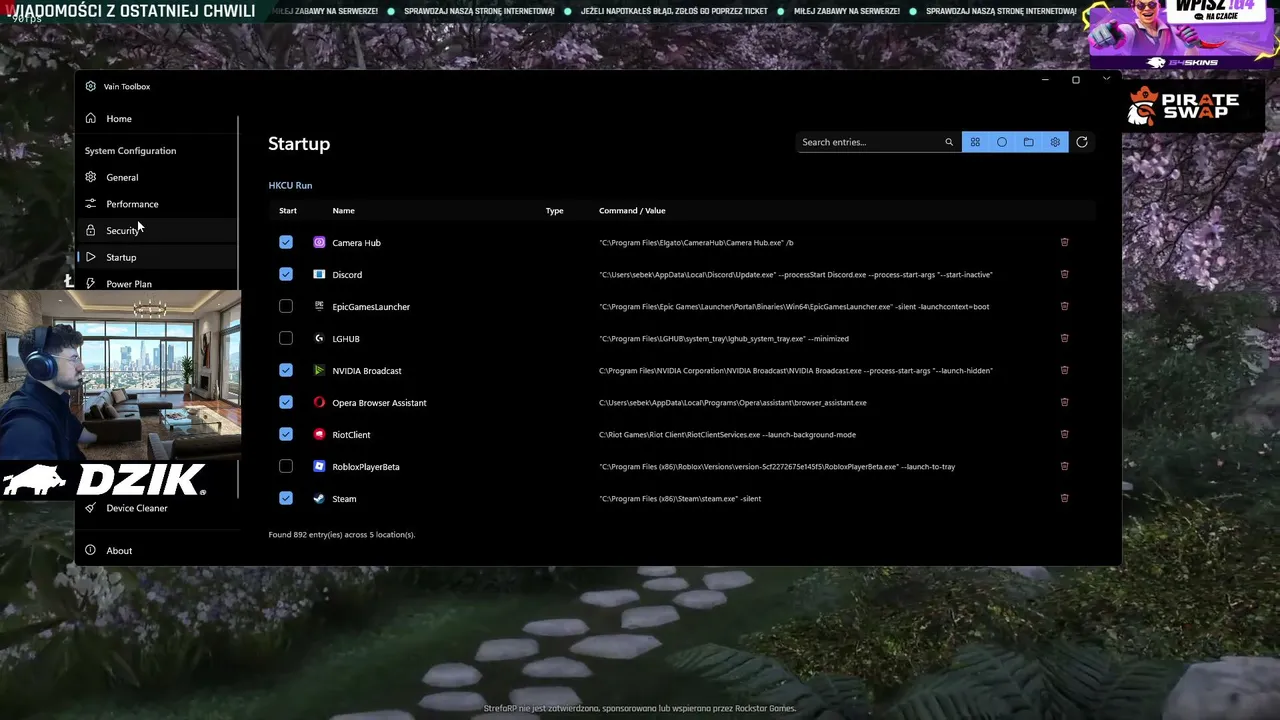This screenshot has height=720, width=1280.
Task: Delete the Opera Browser Assistant entry
Action: click(1064, 402)
